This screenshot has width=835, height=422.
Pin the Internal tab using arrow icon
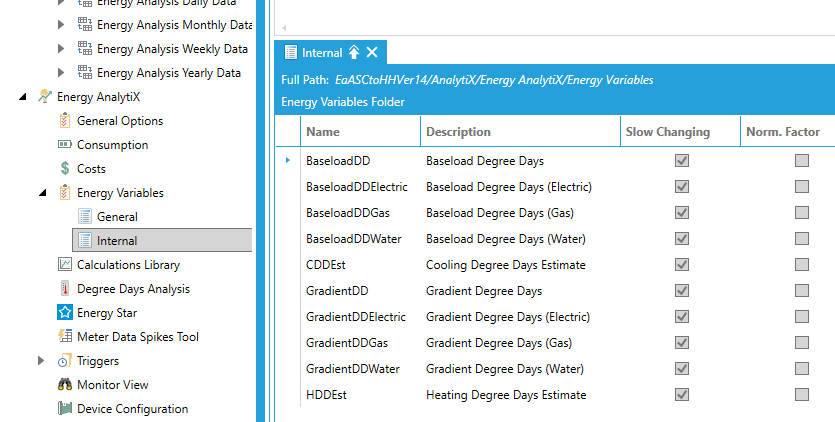tap(353, 52)
